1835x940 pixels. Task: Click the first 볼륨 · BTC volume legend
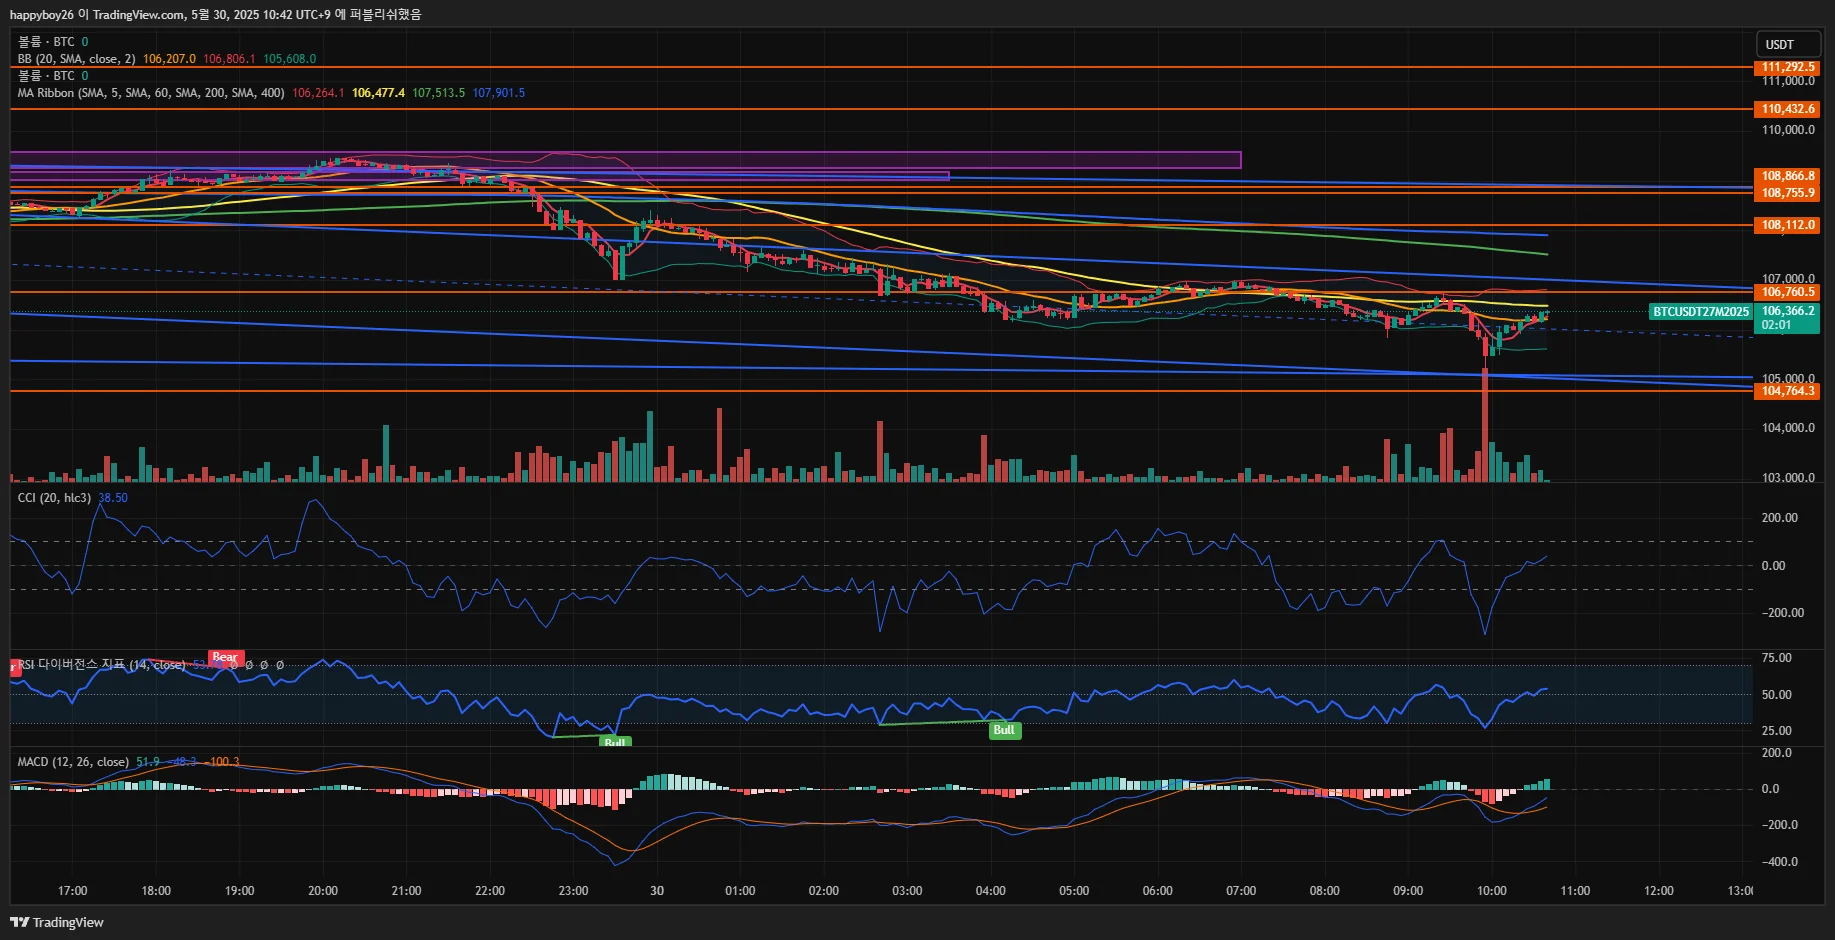pos(46,42)
